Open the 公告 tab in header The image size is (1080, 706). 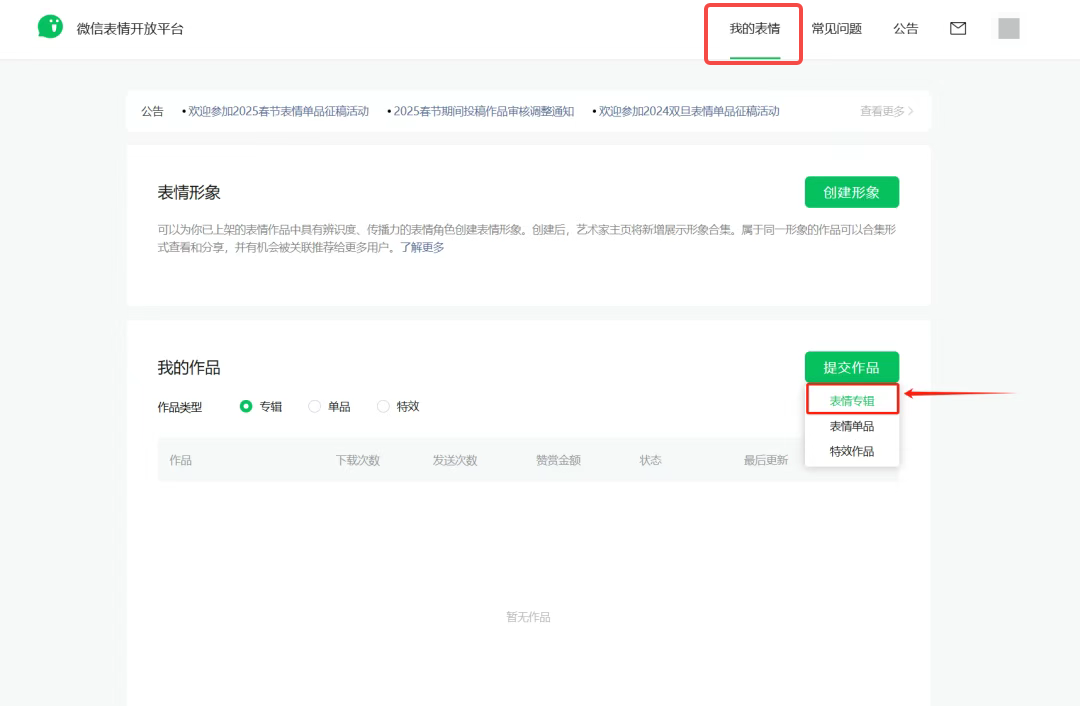905,29
